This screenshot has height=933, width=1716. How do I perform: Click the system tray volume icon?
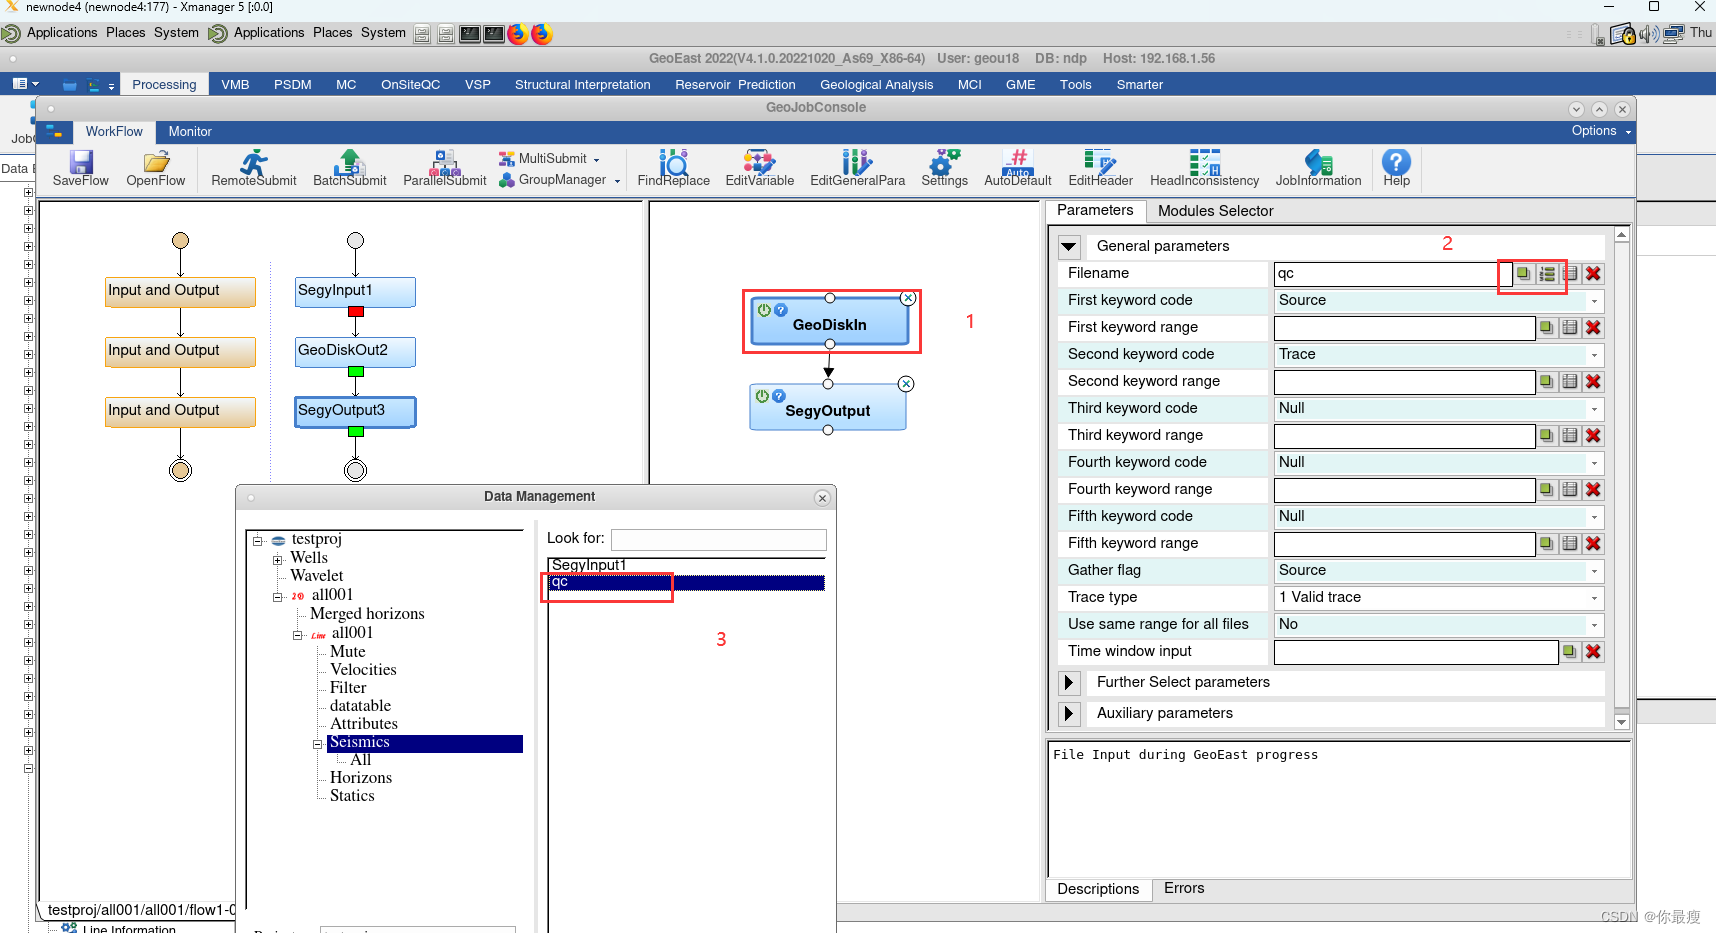1649,34
